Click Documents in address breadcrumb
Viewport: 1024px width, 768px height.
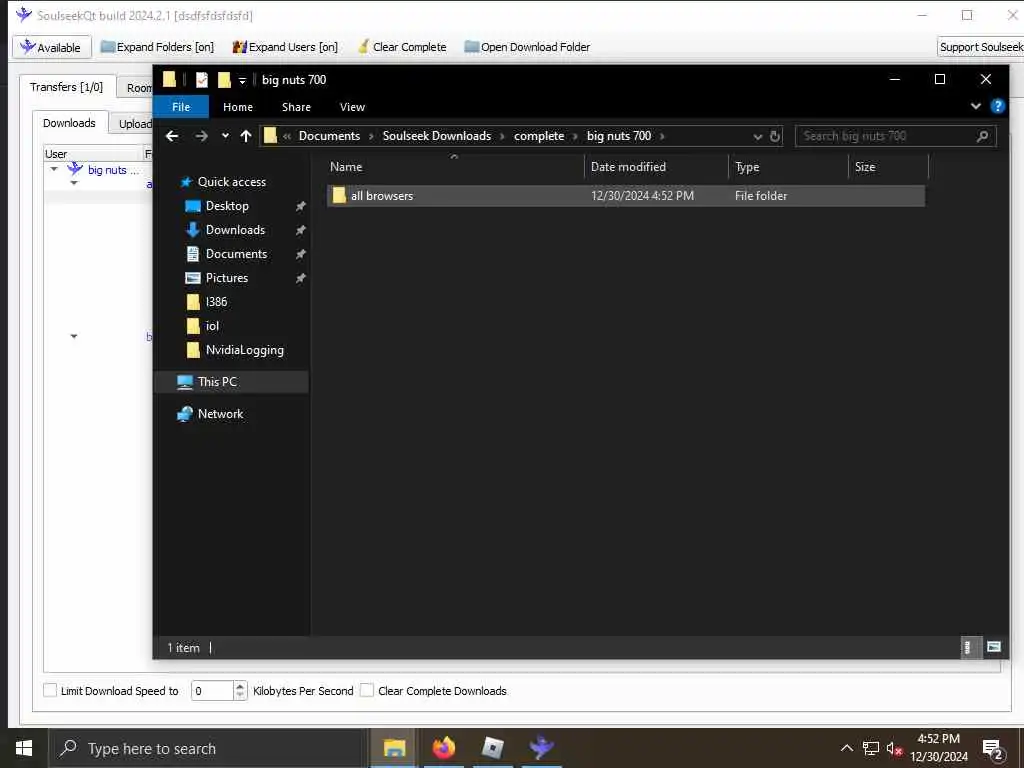click(329, 136)
